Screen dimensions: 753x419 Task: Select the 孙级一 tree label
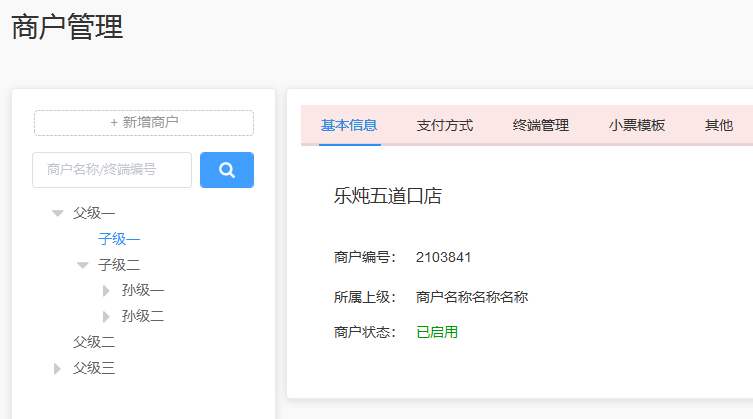click(x=143, y=291)
